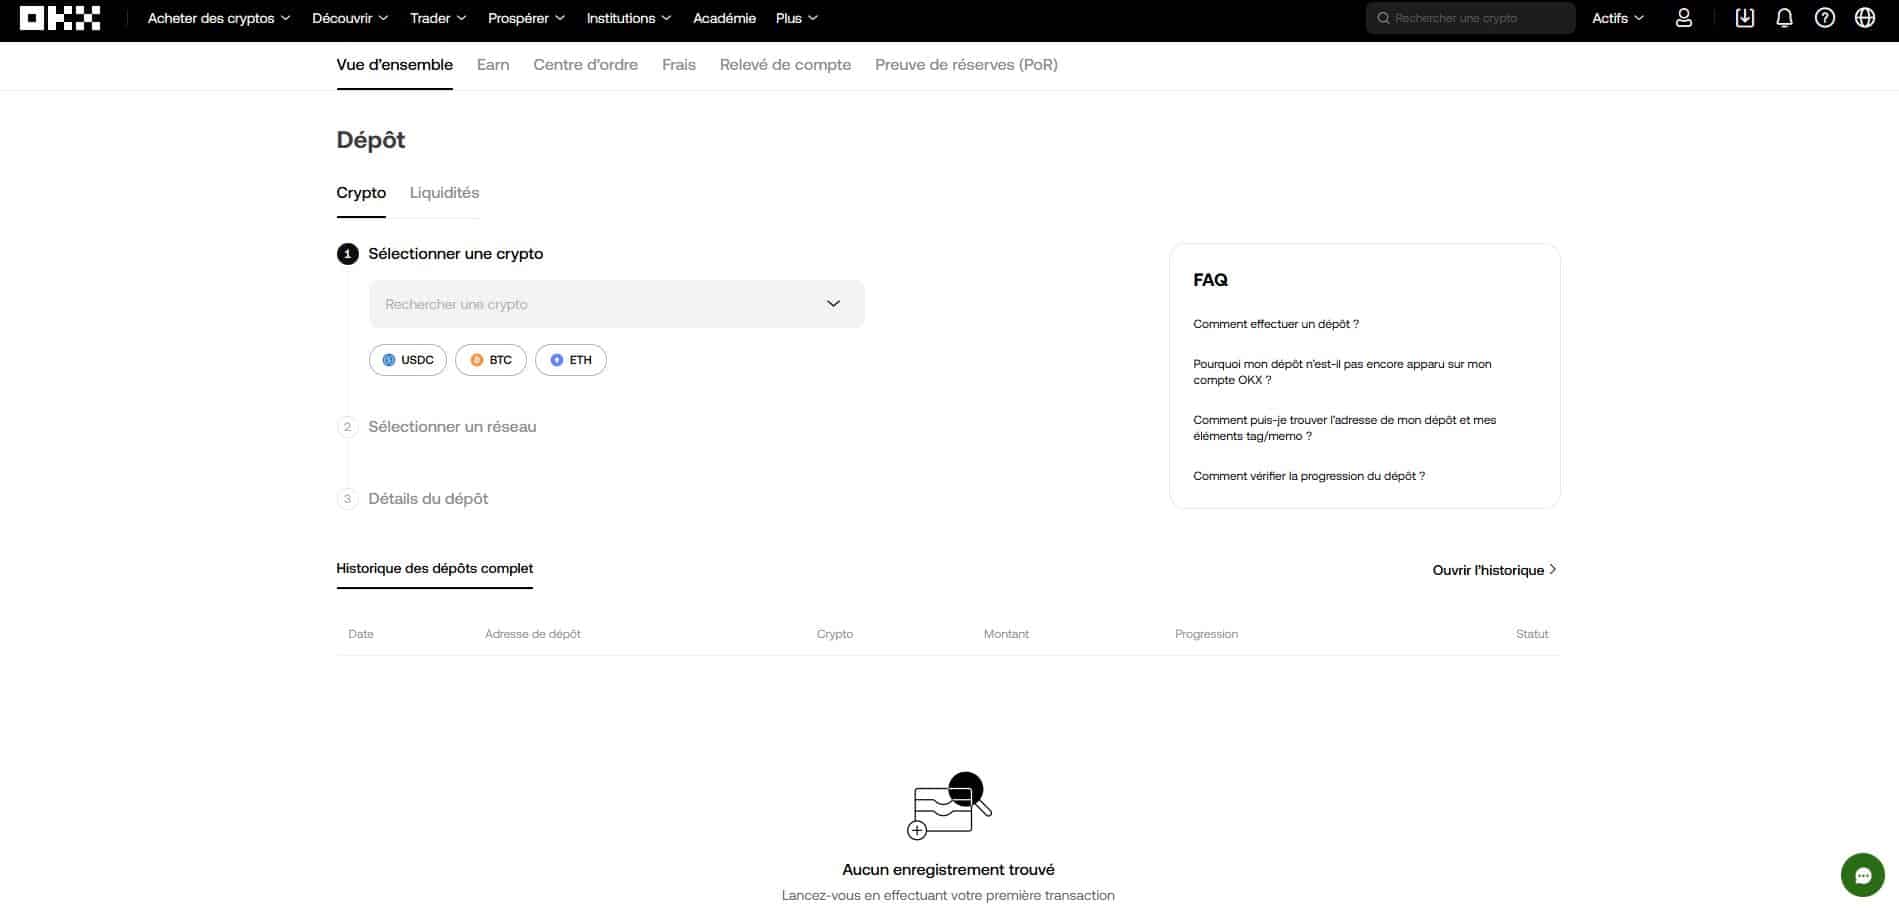The width and height of the screenshot is (1899, 910).
Task: Open the Frais tab
Action: click(x=679, y=65)
